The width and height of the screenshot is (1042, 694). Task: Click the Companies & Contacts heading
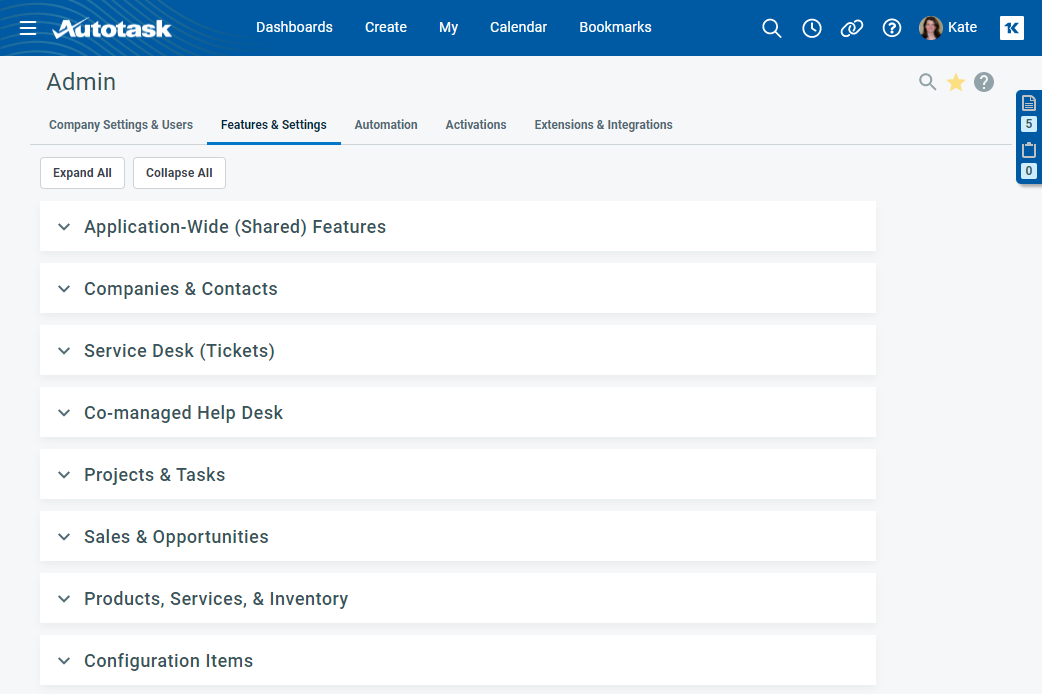(x=181, y=289)
